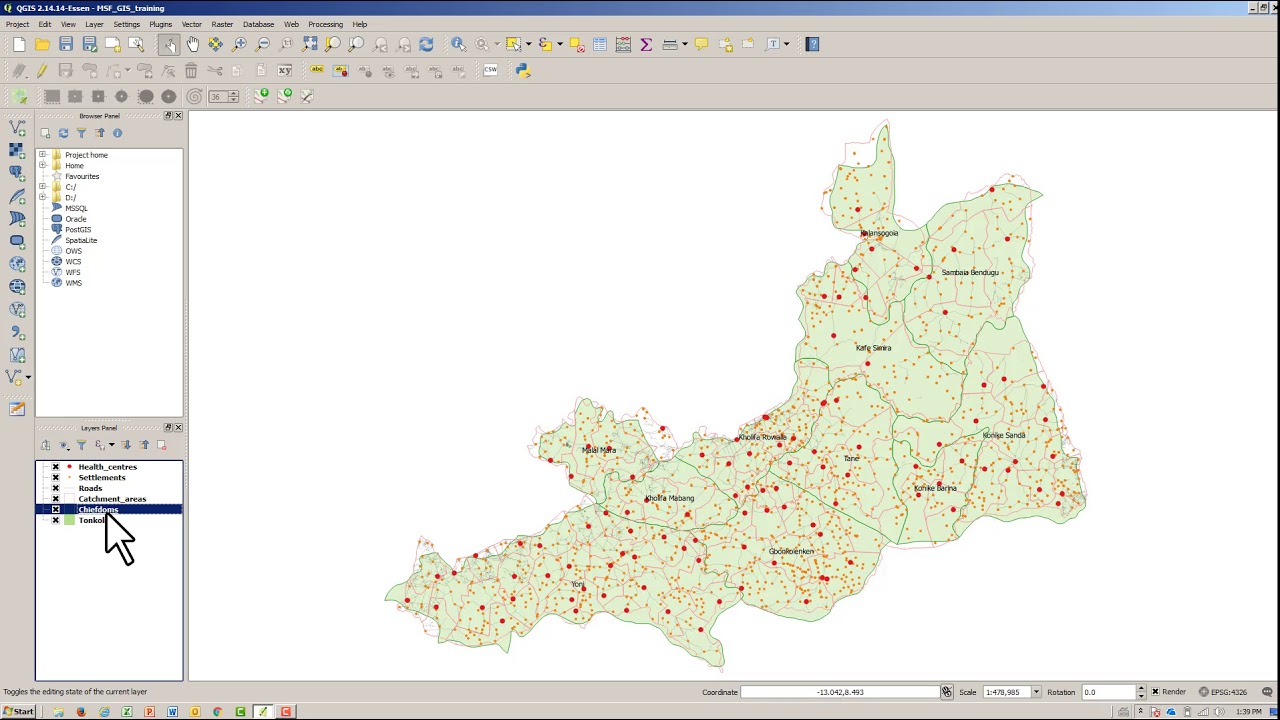
Task: Expand the text annotation tool dropdown
Action: click(x=786, y=44)
